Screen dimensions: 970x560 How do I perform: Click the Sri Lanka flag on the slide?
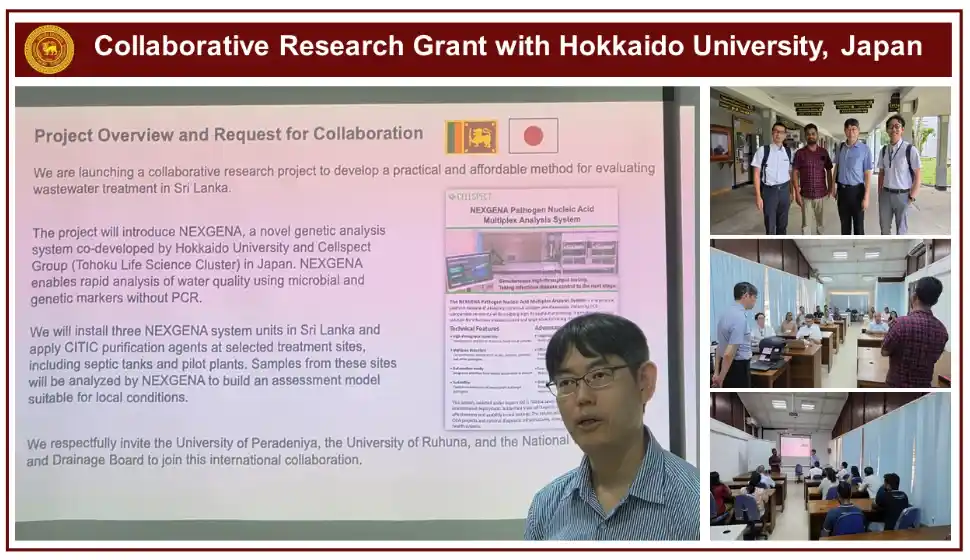[x=471, y=136]
